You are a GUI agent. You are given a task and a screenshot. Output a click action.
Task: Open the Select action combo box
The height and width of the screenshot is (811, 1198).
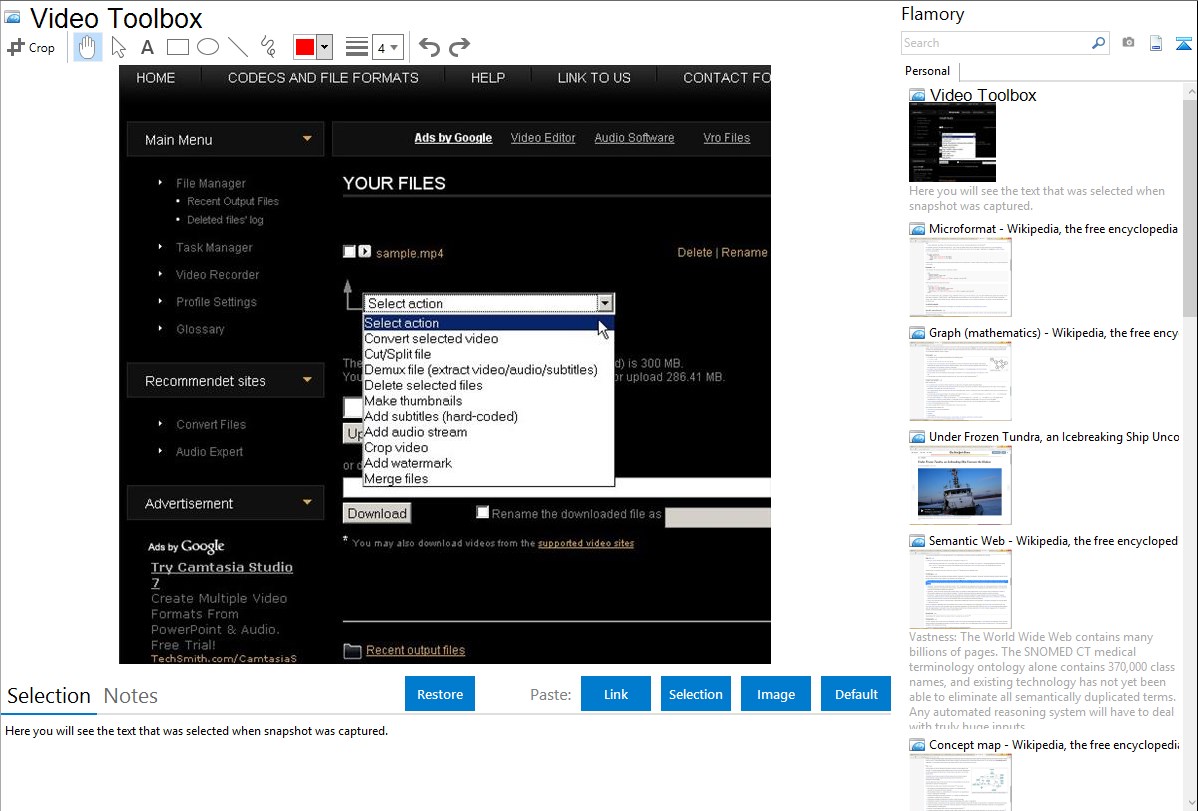(x=488, y=303)
